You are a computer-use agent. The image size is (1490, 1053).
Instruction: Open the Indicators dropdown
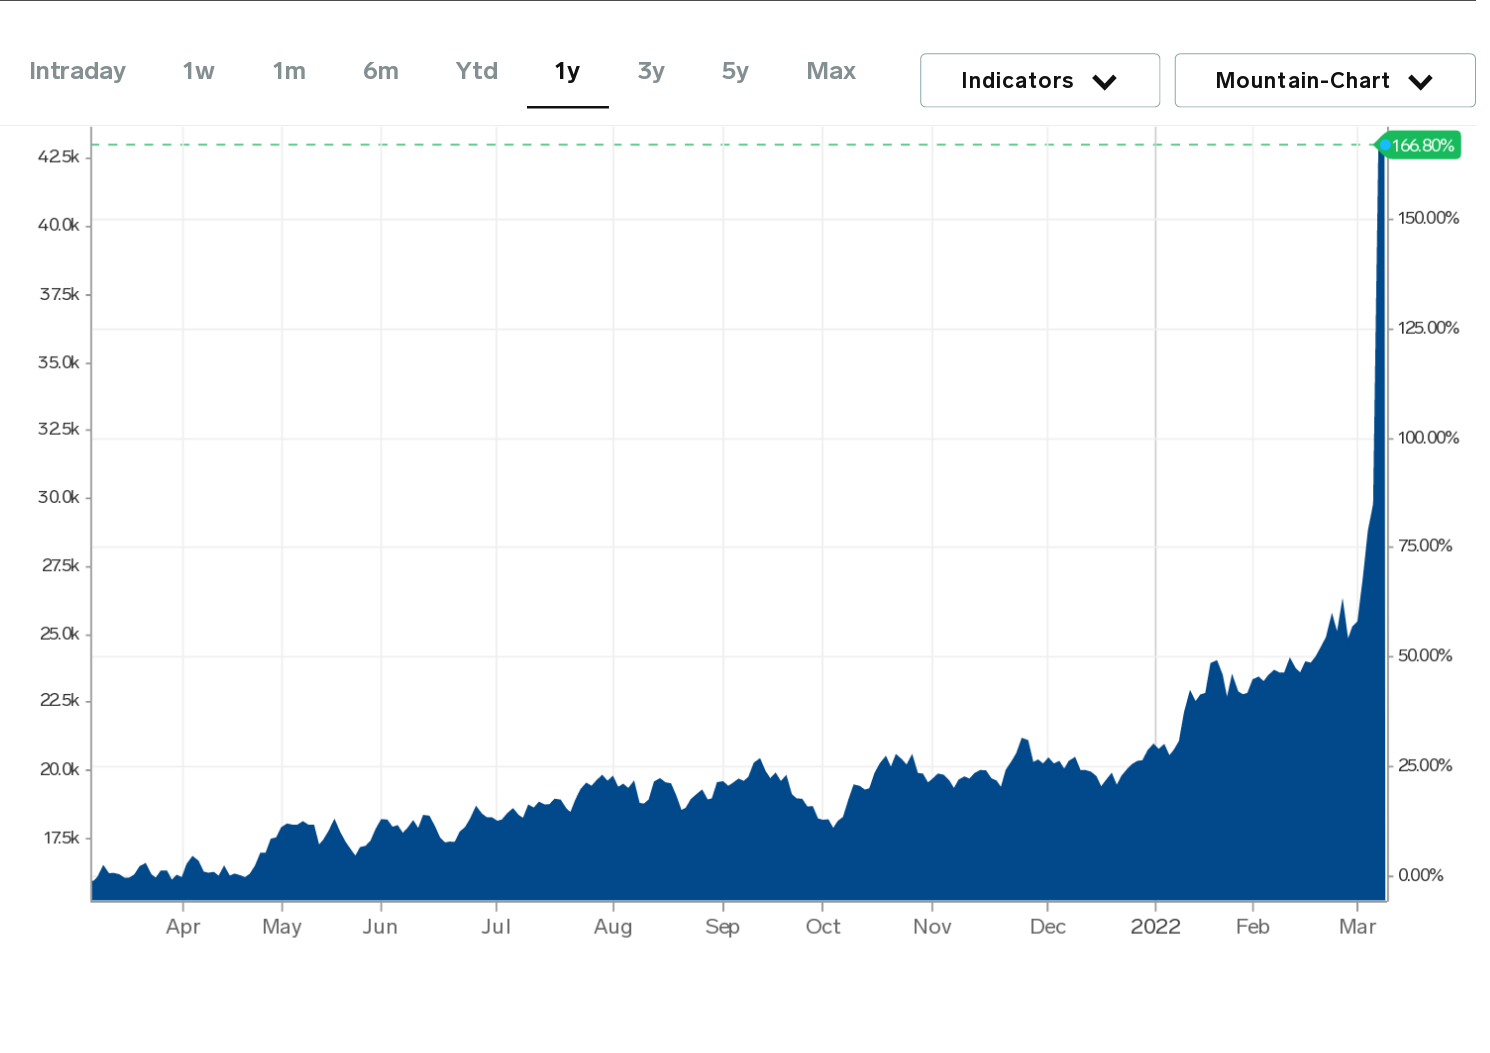[x=1039, y=80]
